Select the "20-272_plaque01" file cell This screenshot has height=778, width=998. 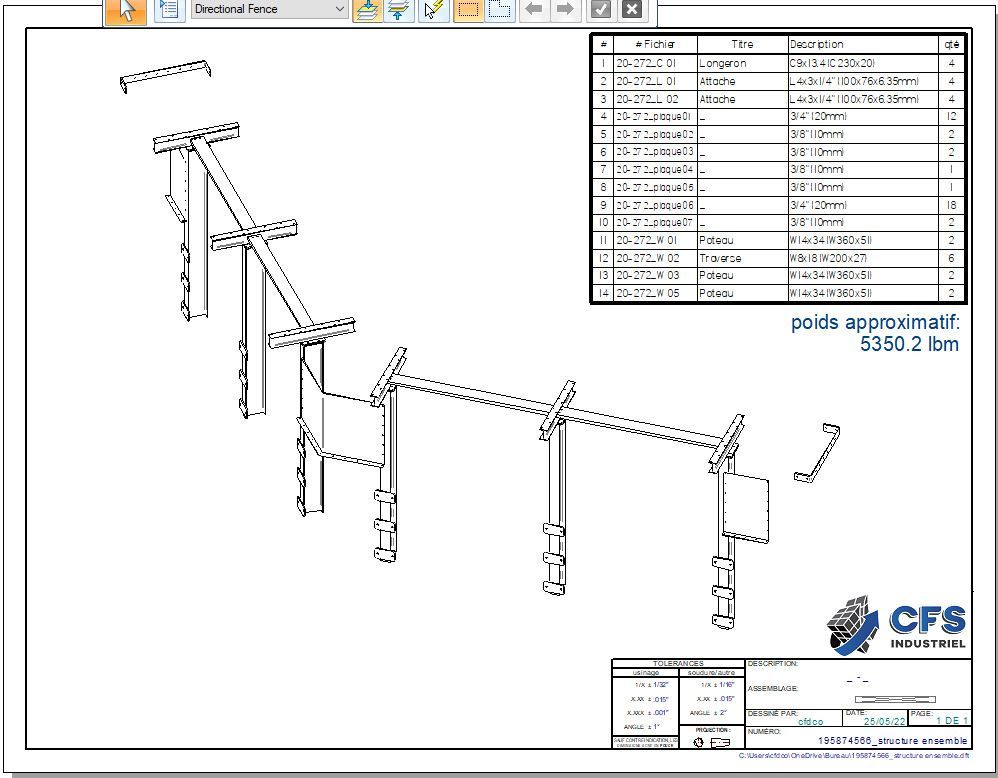pyautogui.click(x=655, y=117)
